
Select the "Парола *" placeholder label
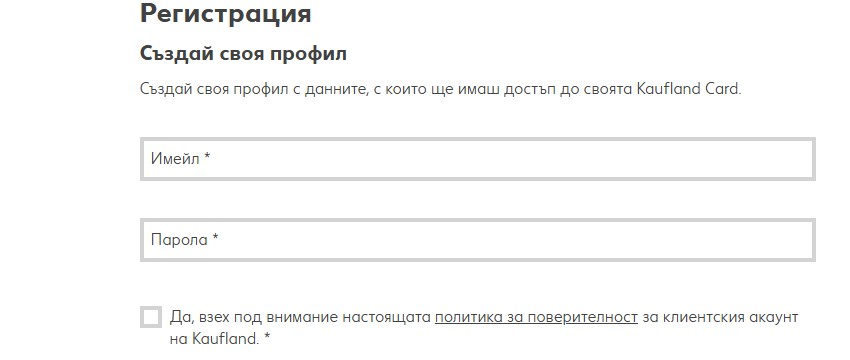tap(184, 240)
